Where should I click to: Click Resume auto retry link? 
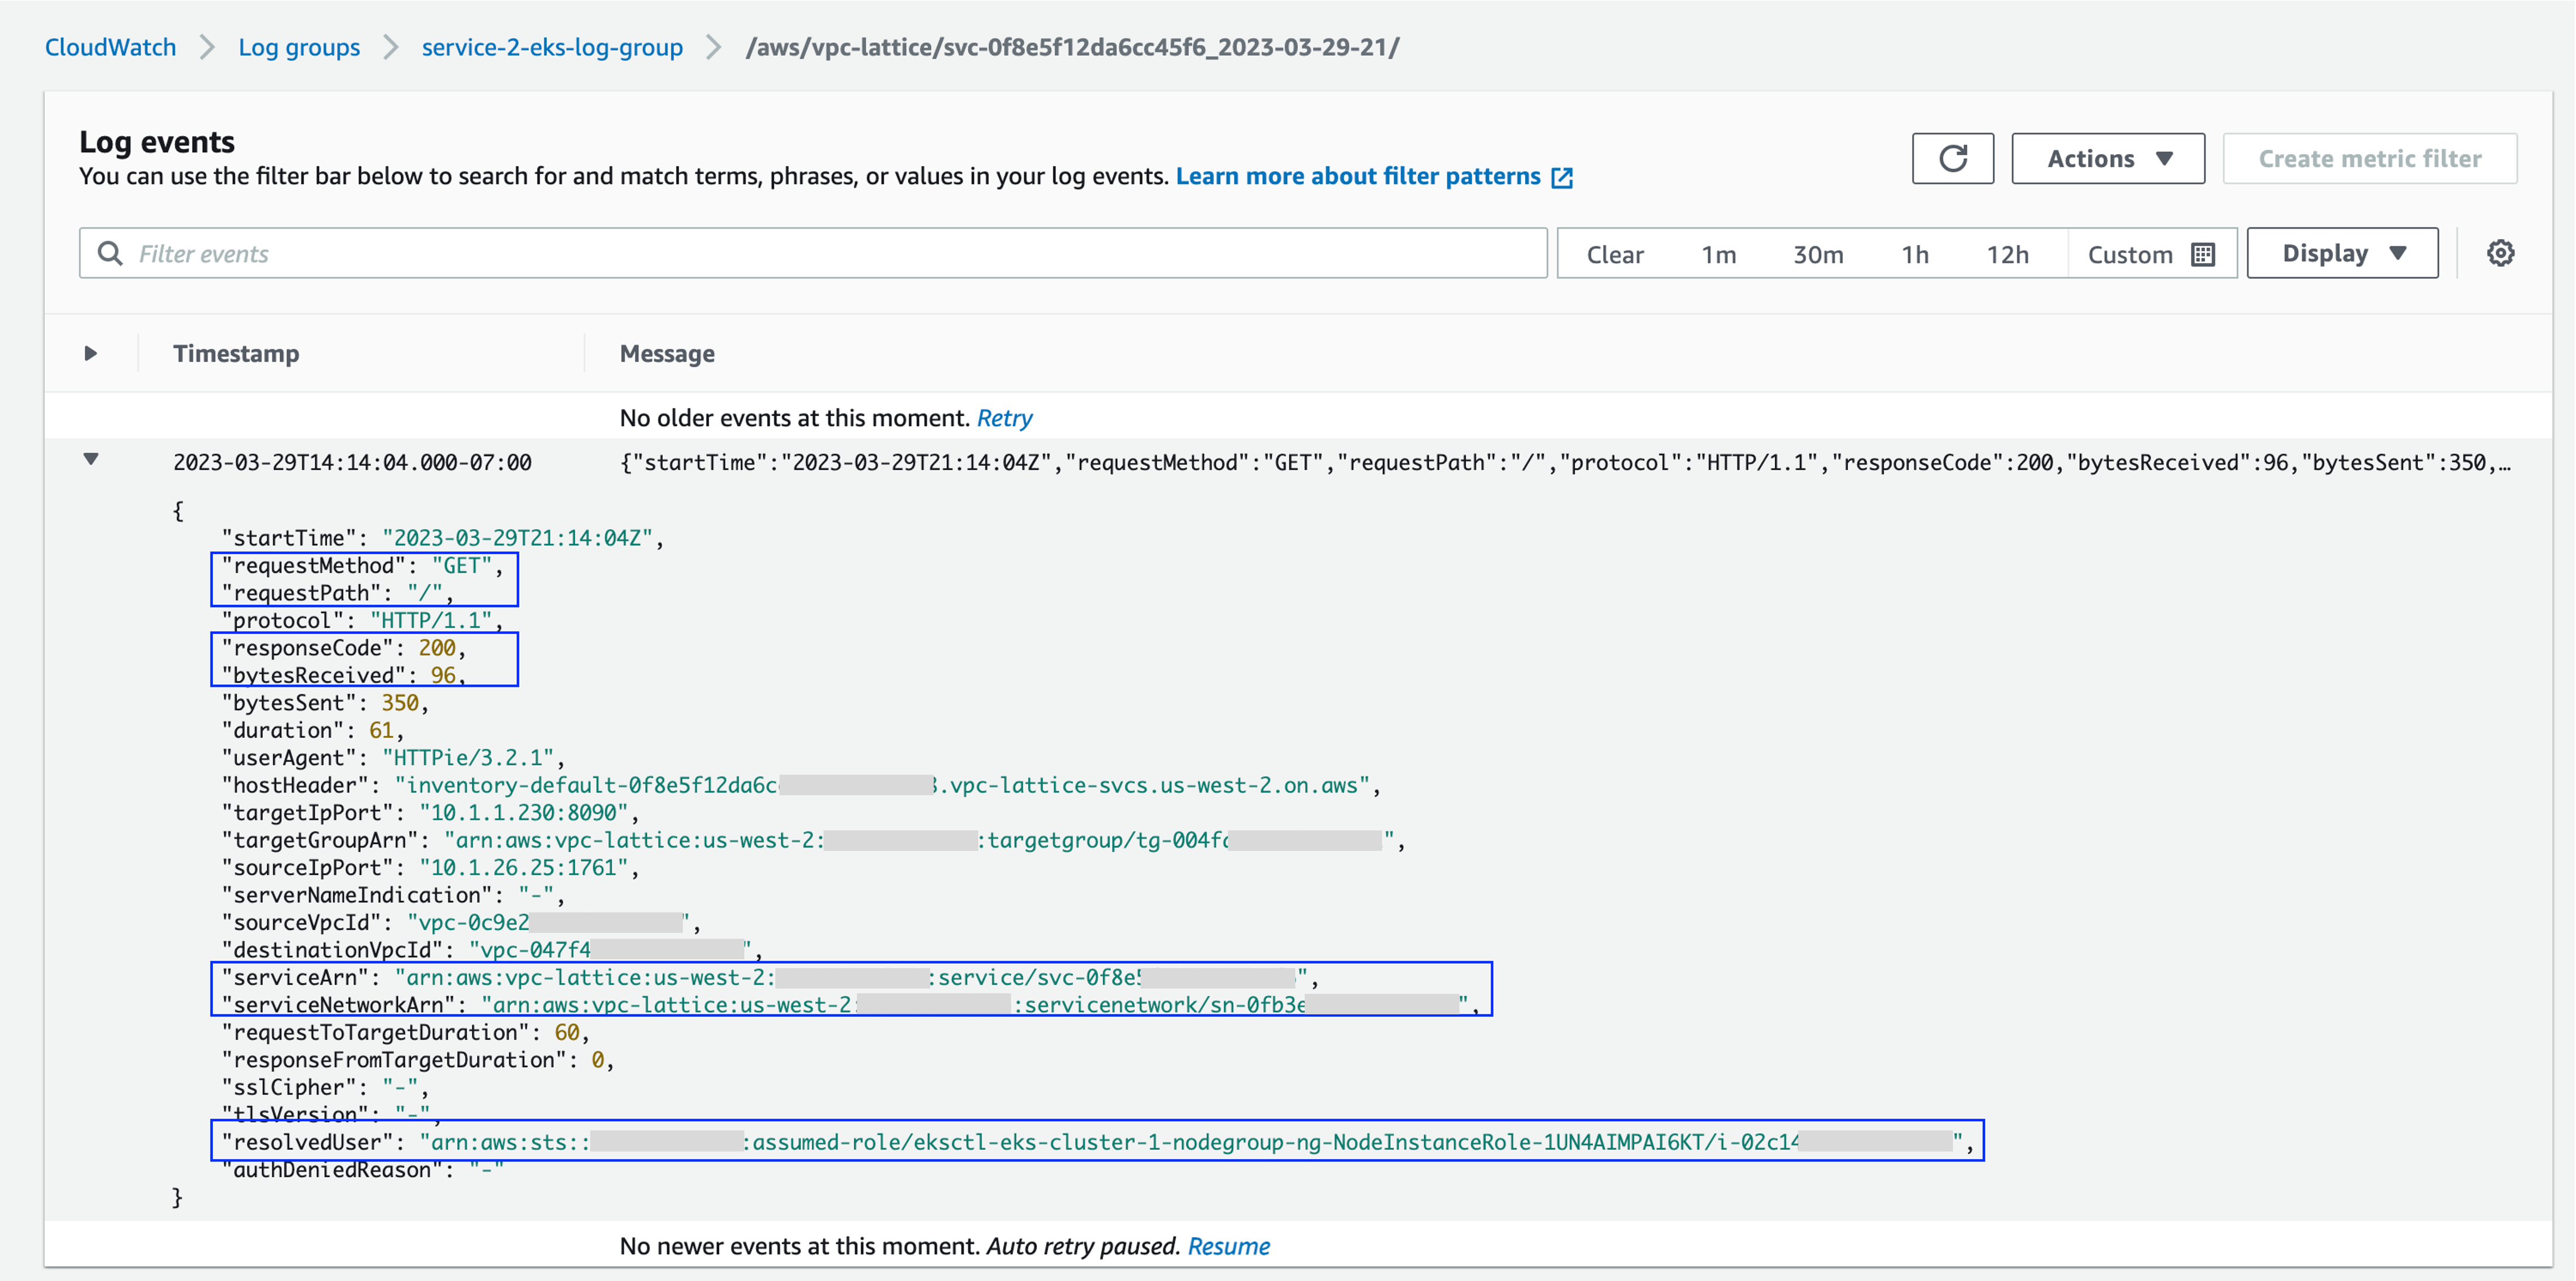1228,1246
